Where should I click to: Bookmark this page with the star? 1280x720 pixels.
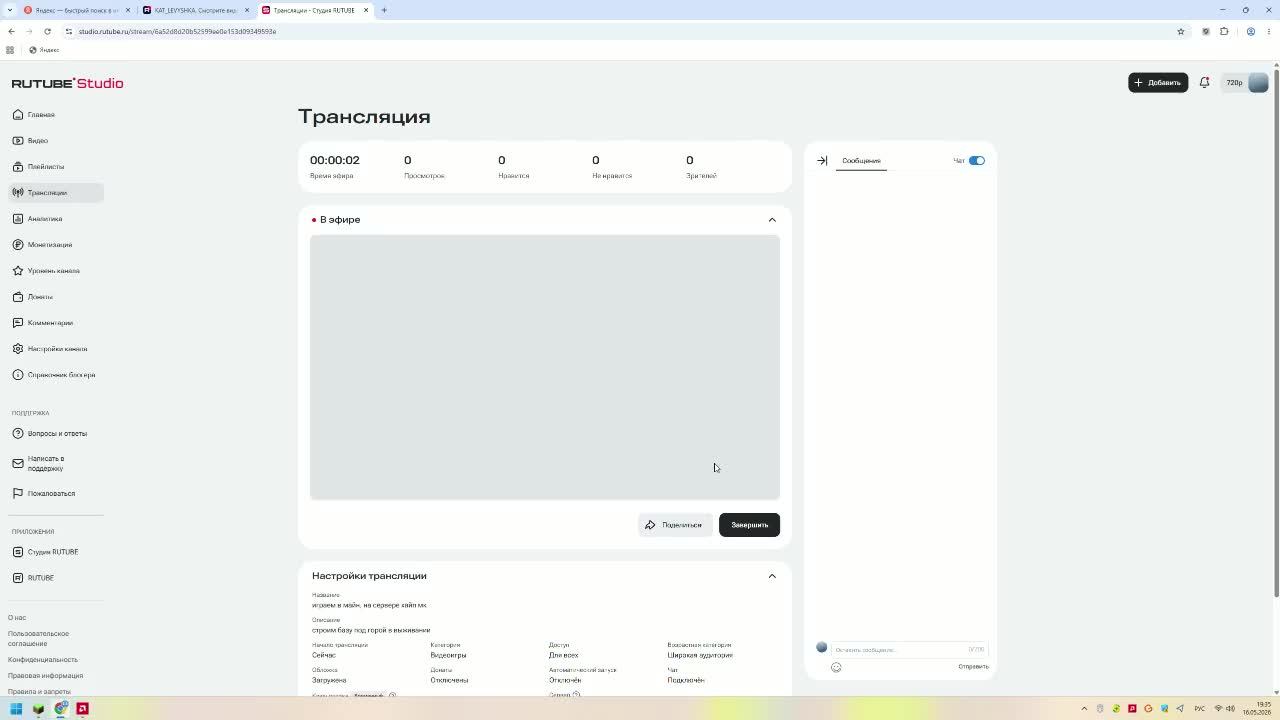(x=1180, y=31)
